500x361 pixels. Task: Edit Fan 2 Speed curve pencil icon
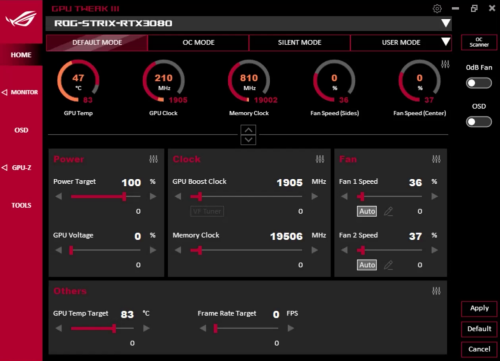(x=388, y=265)
